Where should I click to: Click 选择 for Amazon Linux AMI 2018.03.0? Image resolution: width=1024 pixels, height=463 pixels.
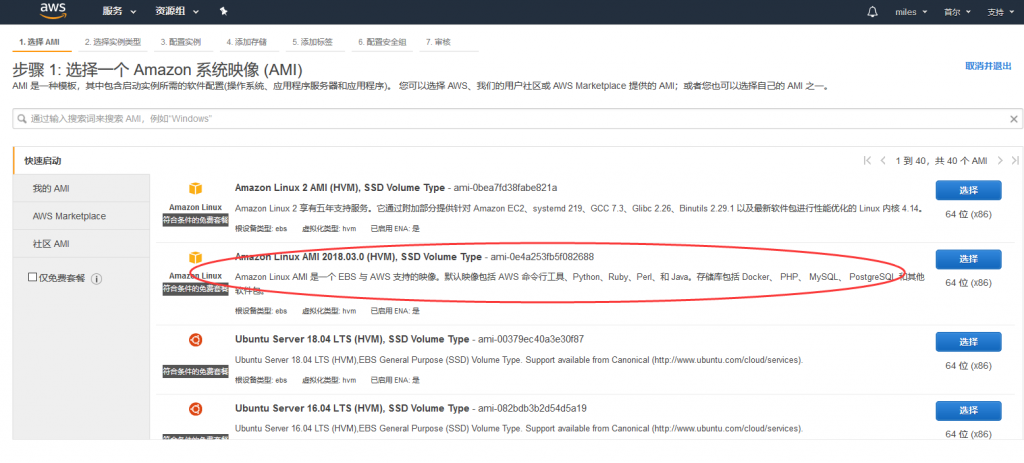click(968, 259)
